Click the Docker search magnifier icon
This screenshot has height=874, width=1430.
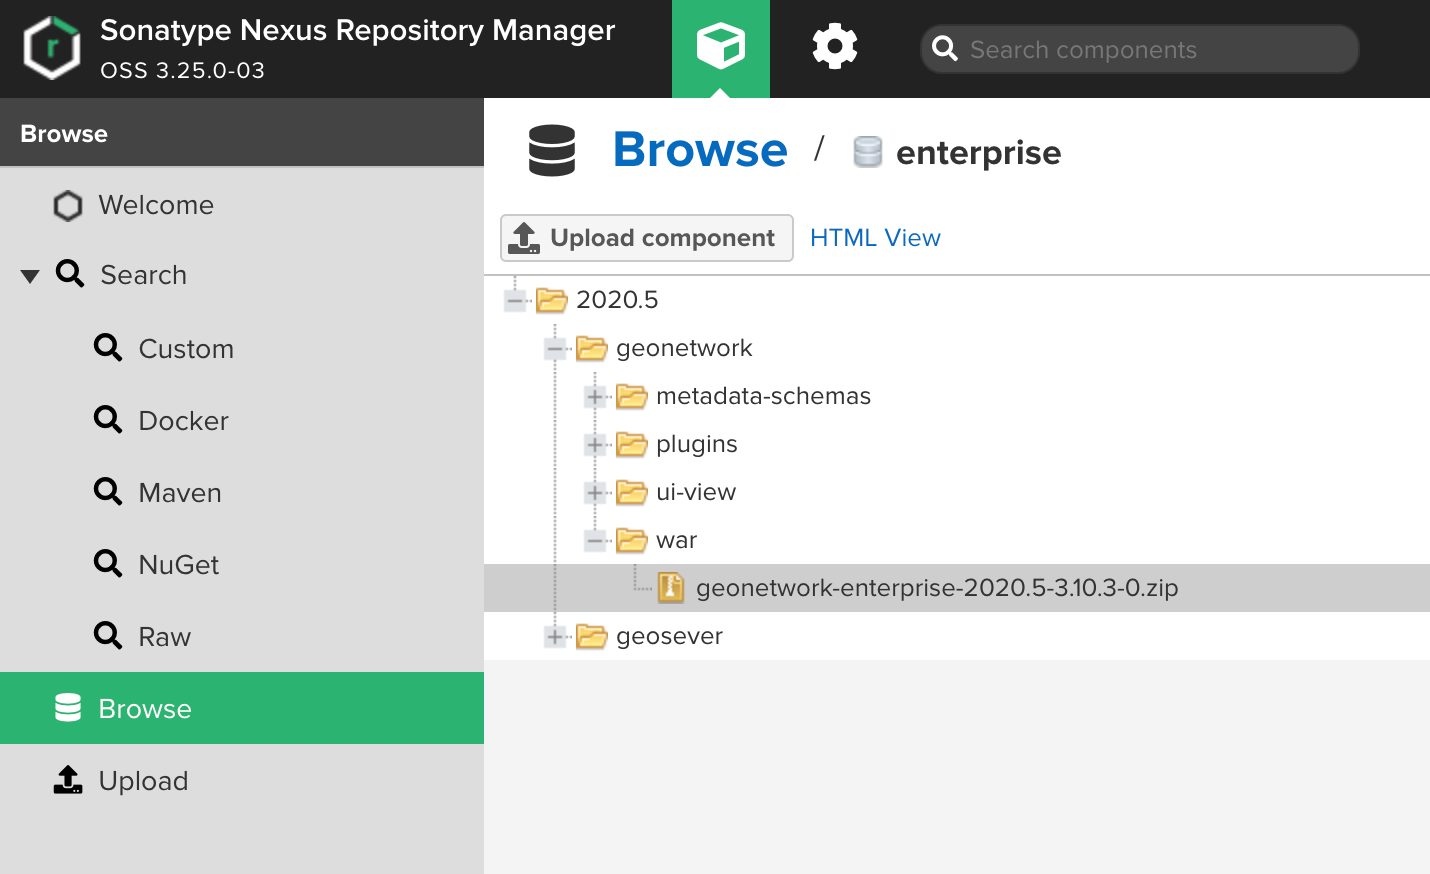point(108,420)
